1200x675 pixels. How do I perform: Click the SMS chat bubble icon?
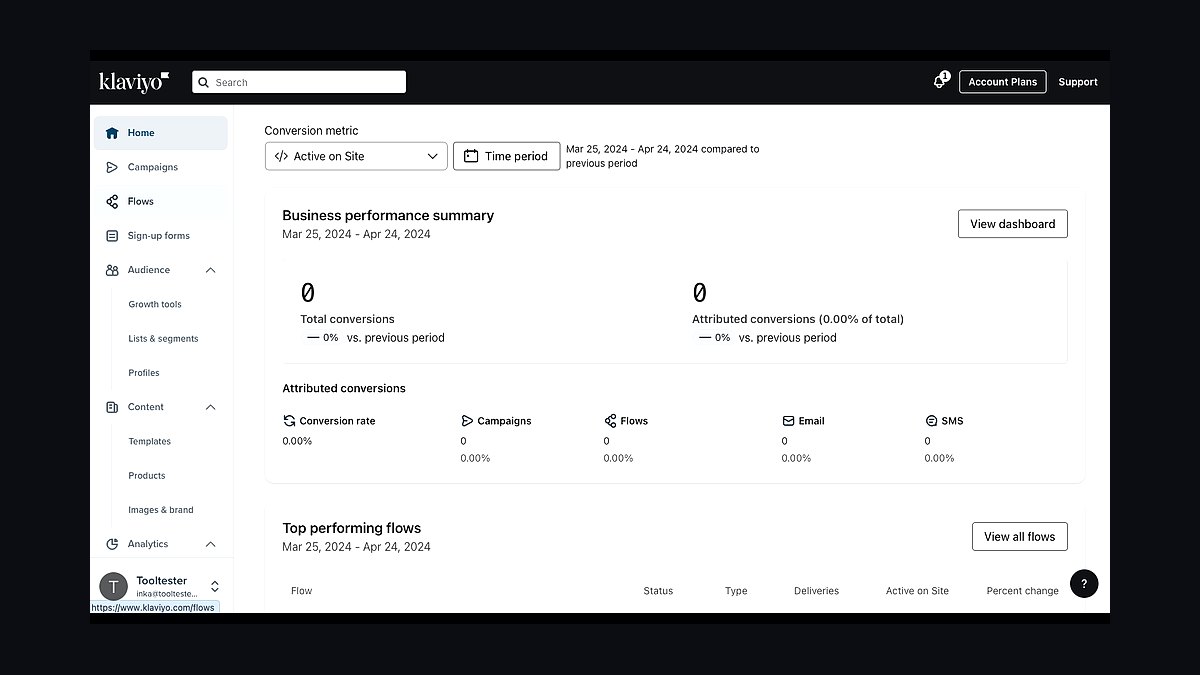pyautogui.click(x=931, y=421)
